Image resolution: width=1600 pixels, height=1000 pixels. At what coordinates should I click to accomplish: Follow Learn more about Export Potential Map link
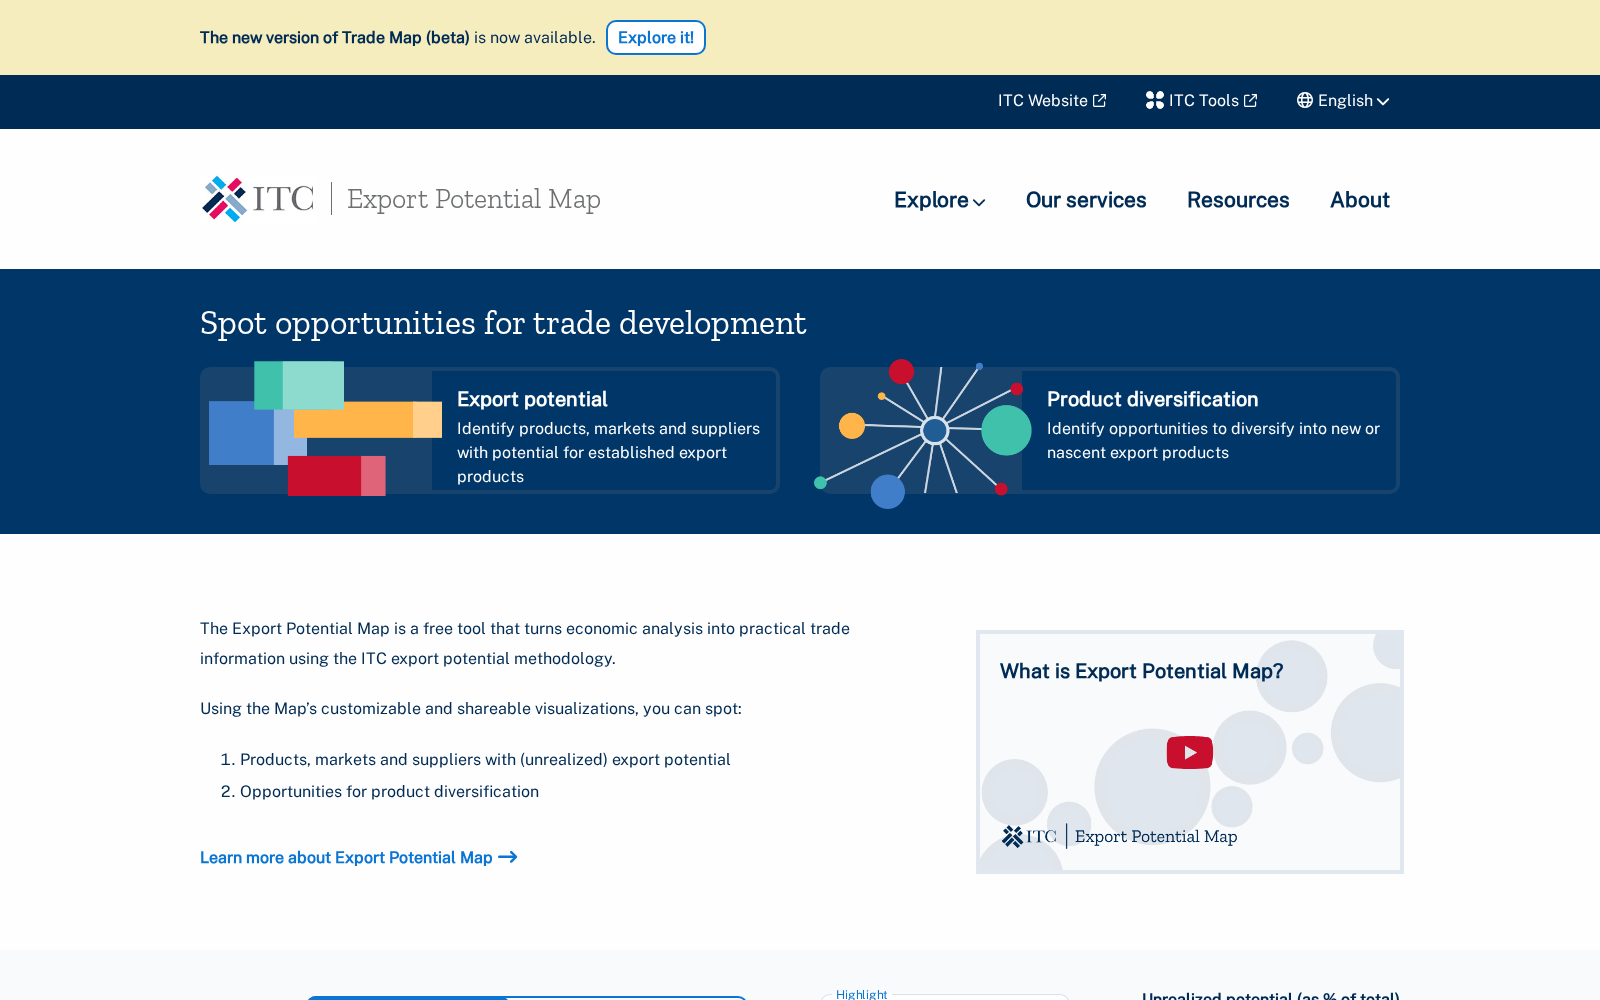pos(358,858)
